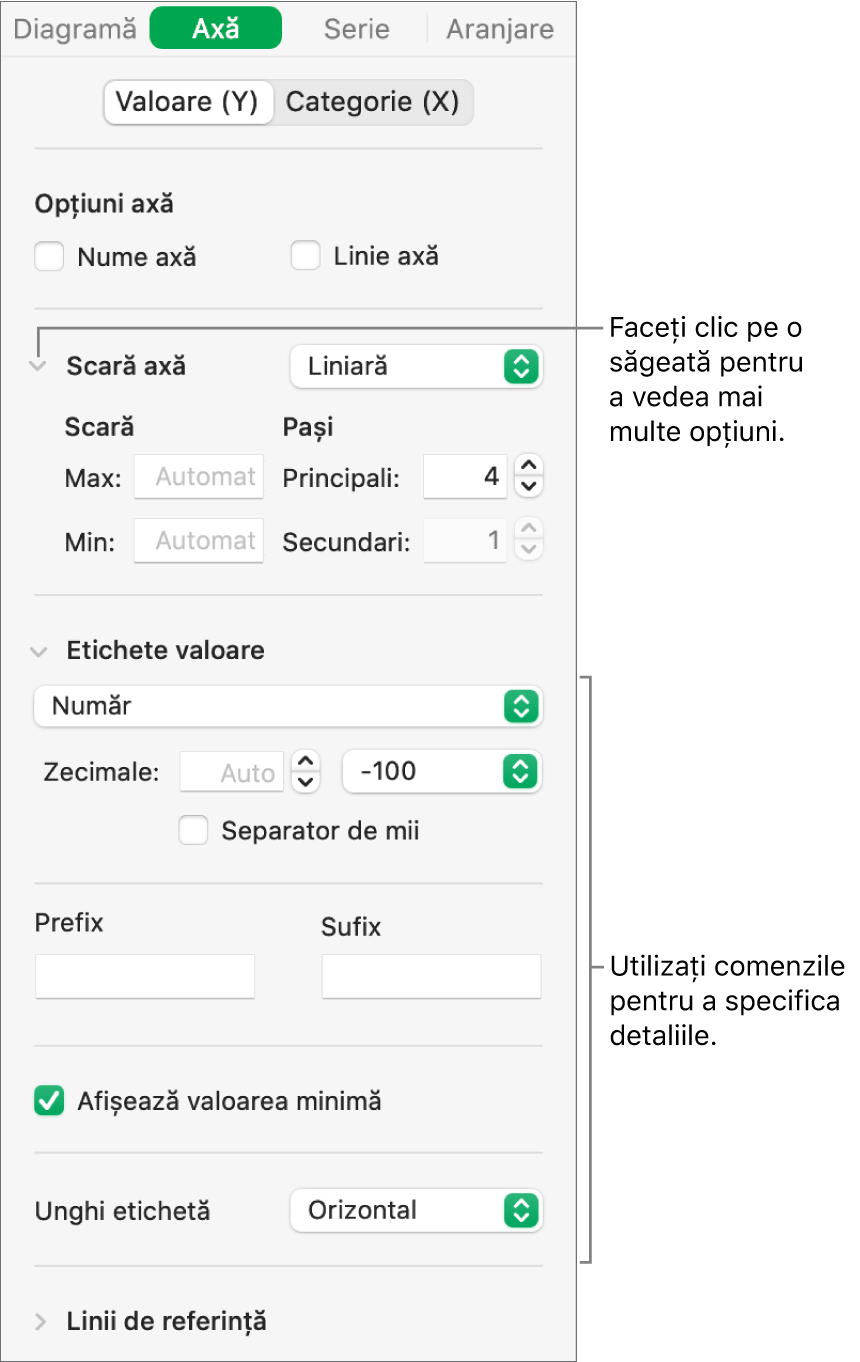The height and width of the screenshot is (1362, 860).
Task: Select the Categorie (X) axis button
Action: [372, 102]
